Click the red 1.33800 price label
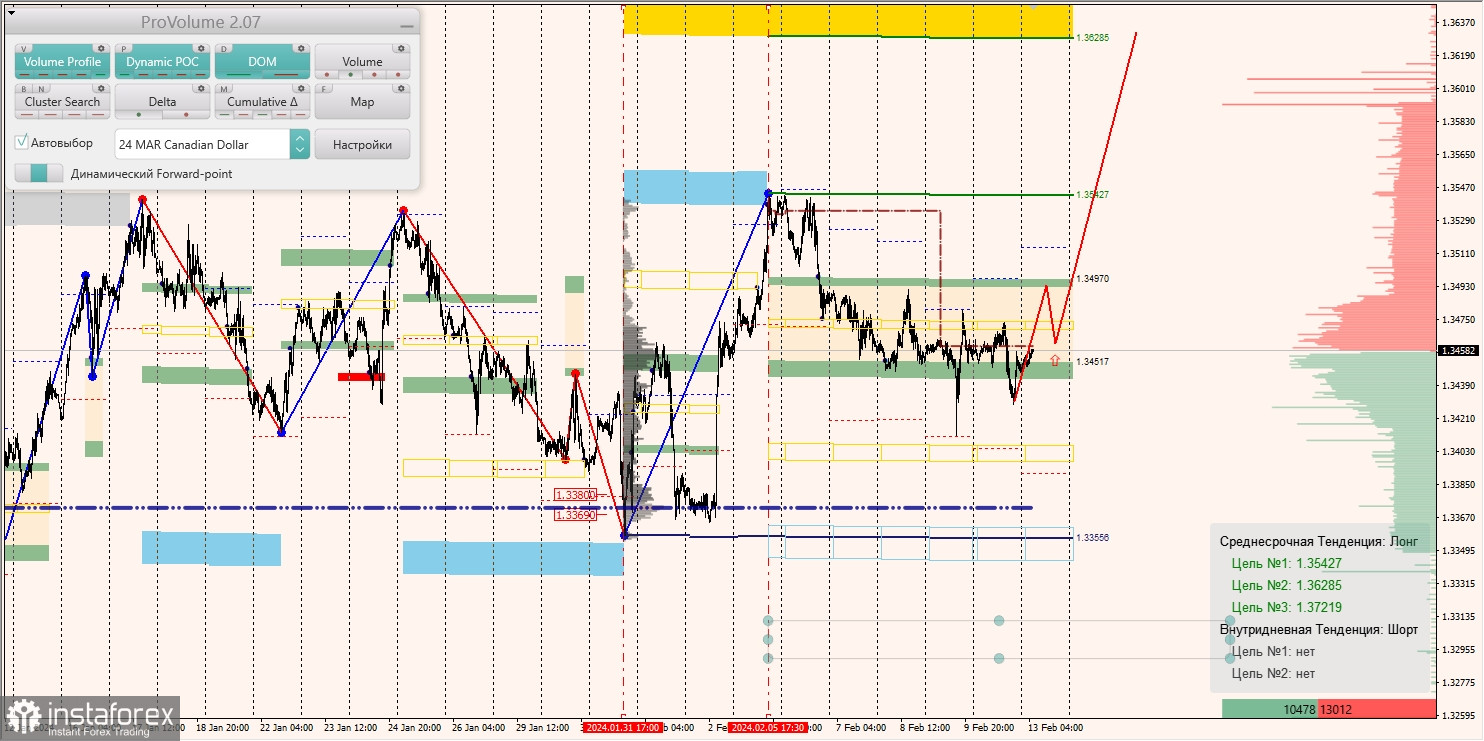The height and width of the screenshot is (741, 1484). [x=575, y=494]
